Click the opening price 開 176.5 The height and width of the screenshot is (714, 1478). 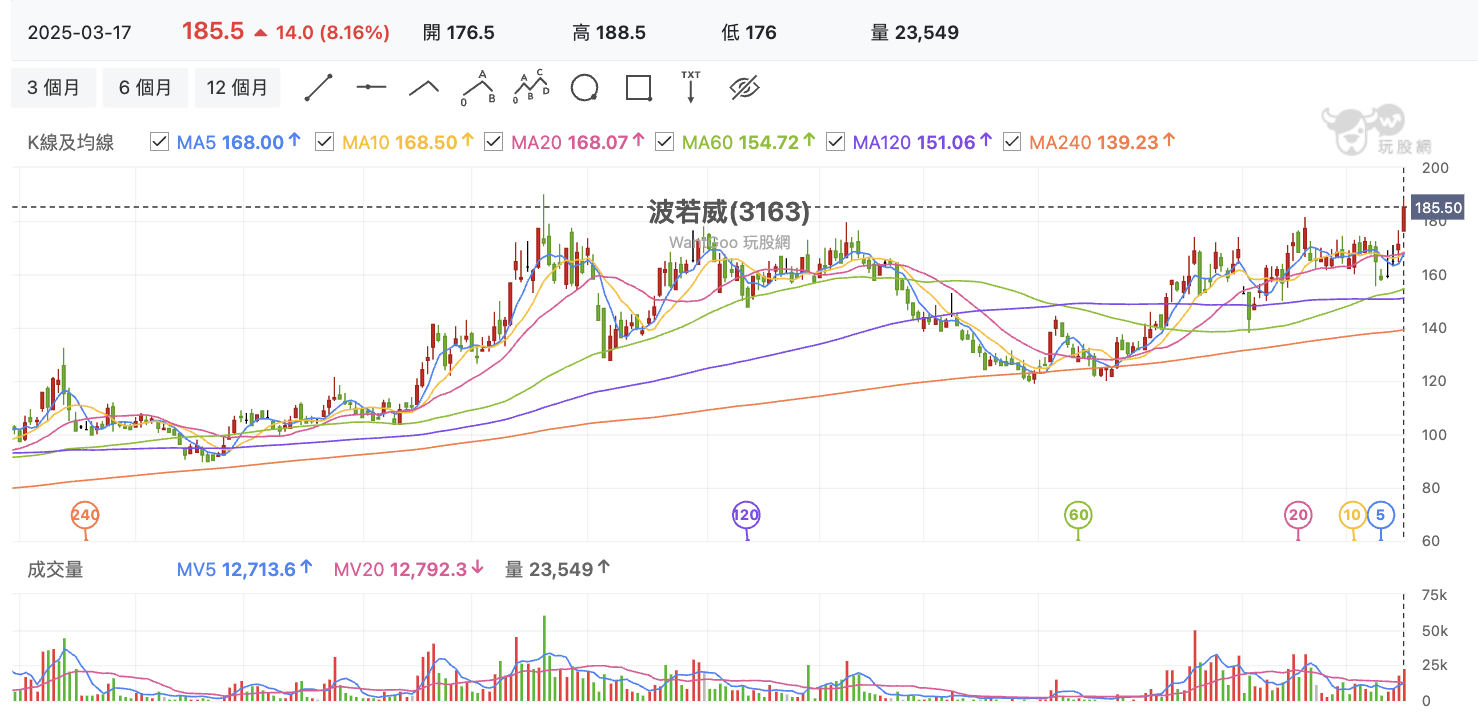[459, 32]
